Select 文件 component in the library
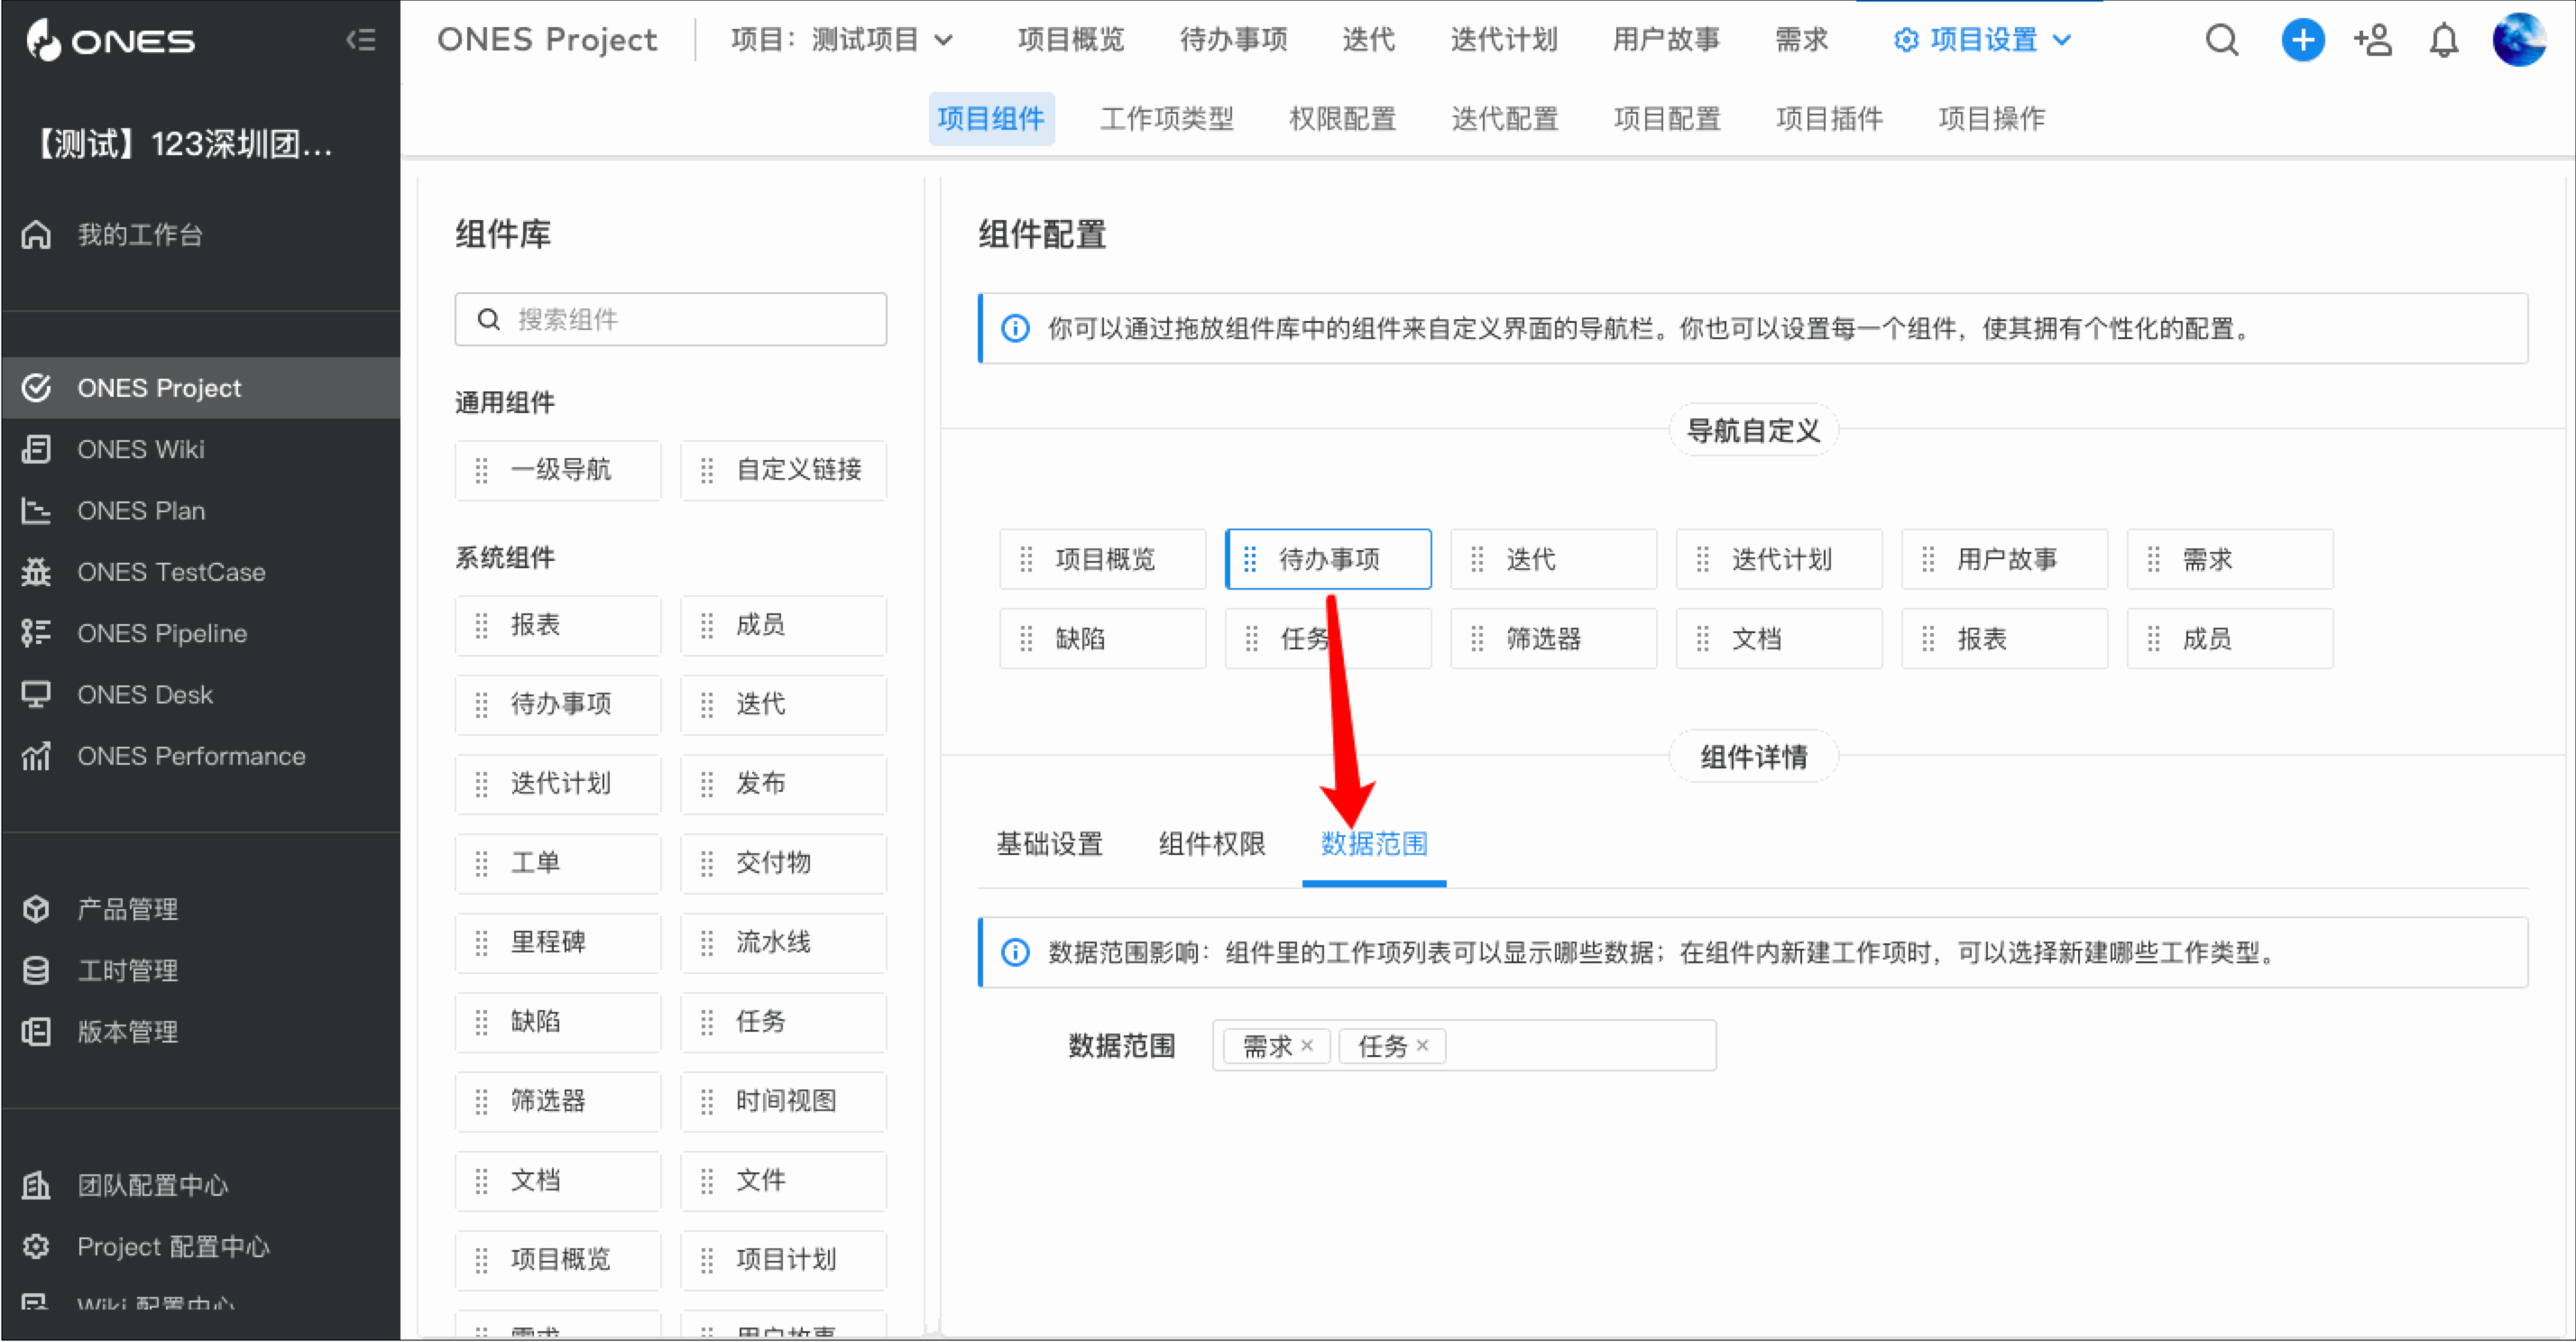The image size is (2576, 1342). coord(783,1181)
